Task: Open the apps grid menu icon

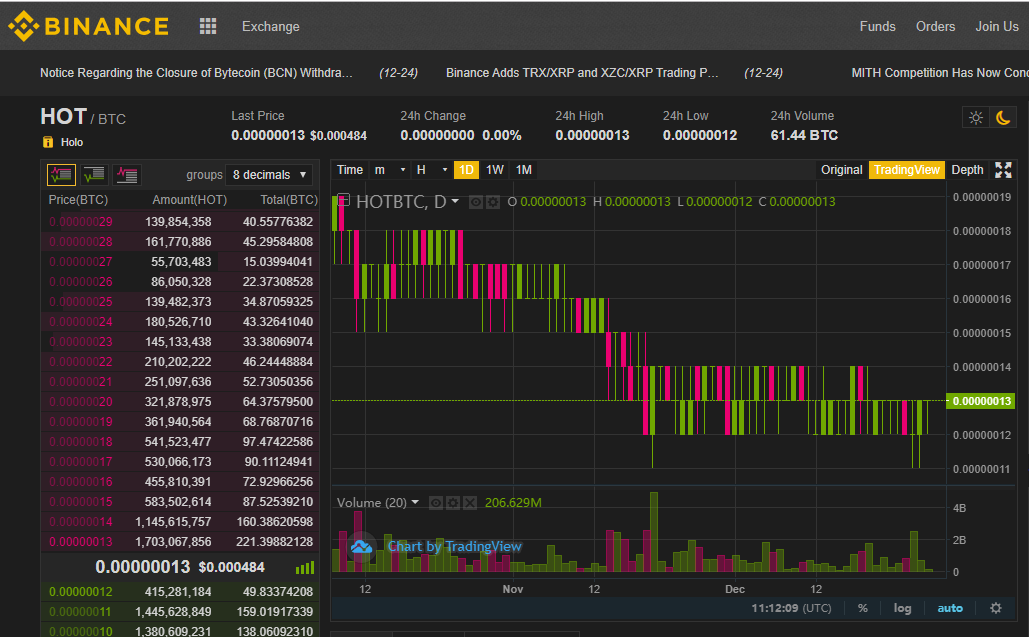Action: pyautogui.click(x=208, y=26)
